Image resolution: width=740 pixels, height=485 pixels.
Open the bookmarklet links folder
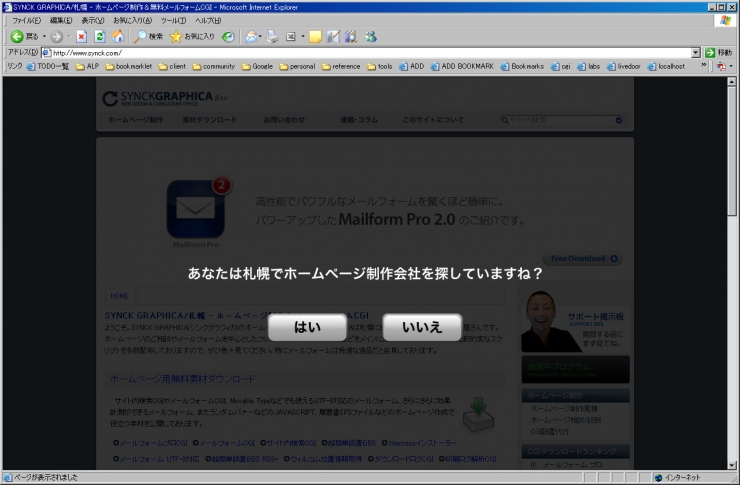tap(129, 67)
